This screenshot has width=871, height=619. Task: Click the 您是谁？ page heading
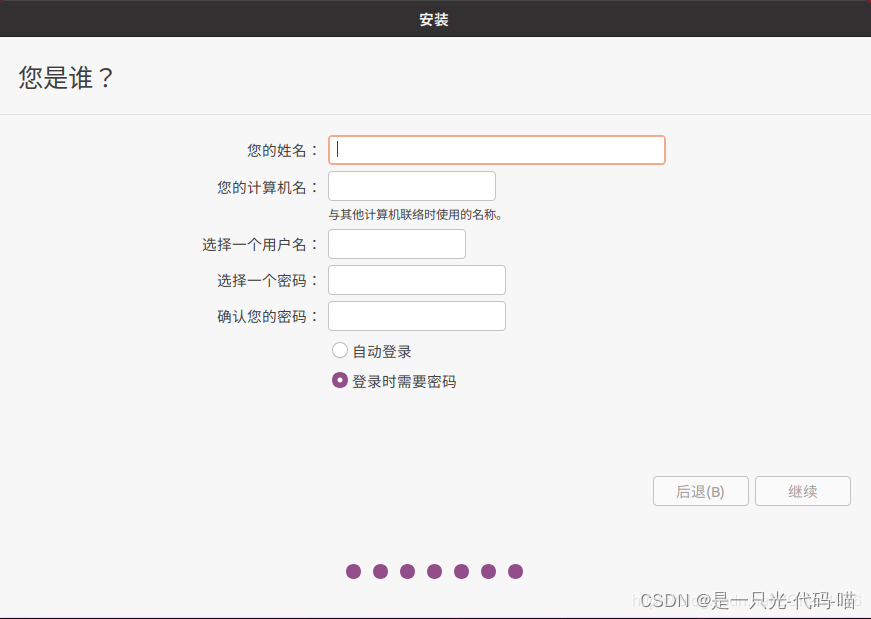[x=66, y=78]
